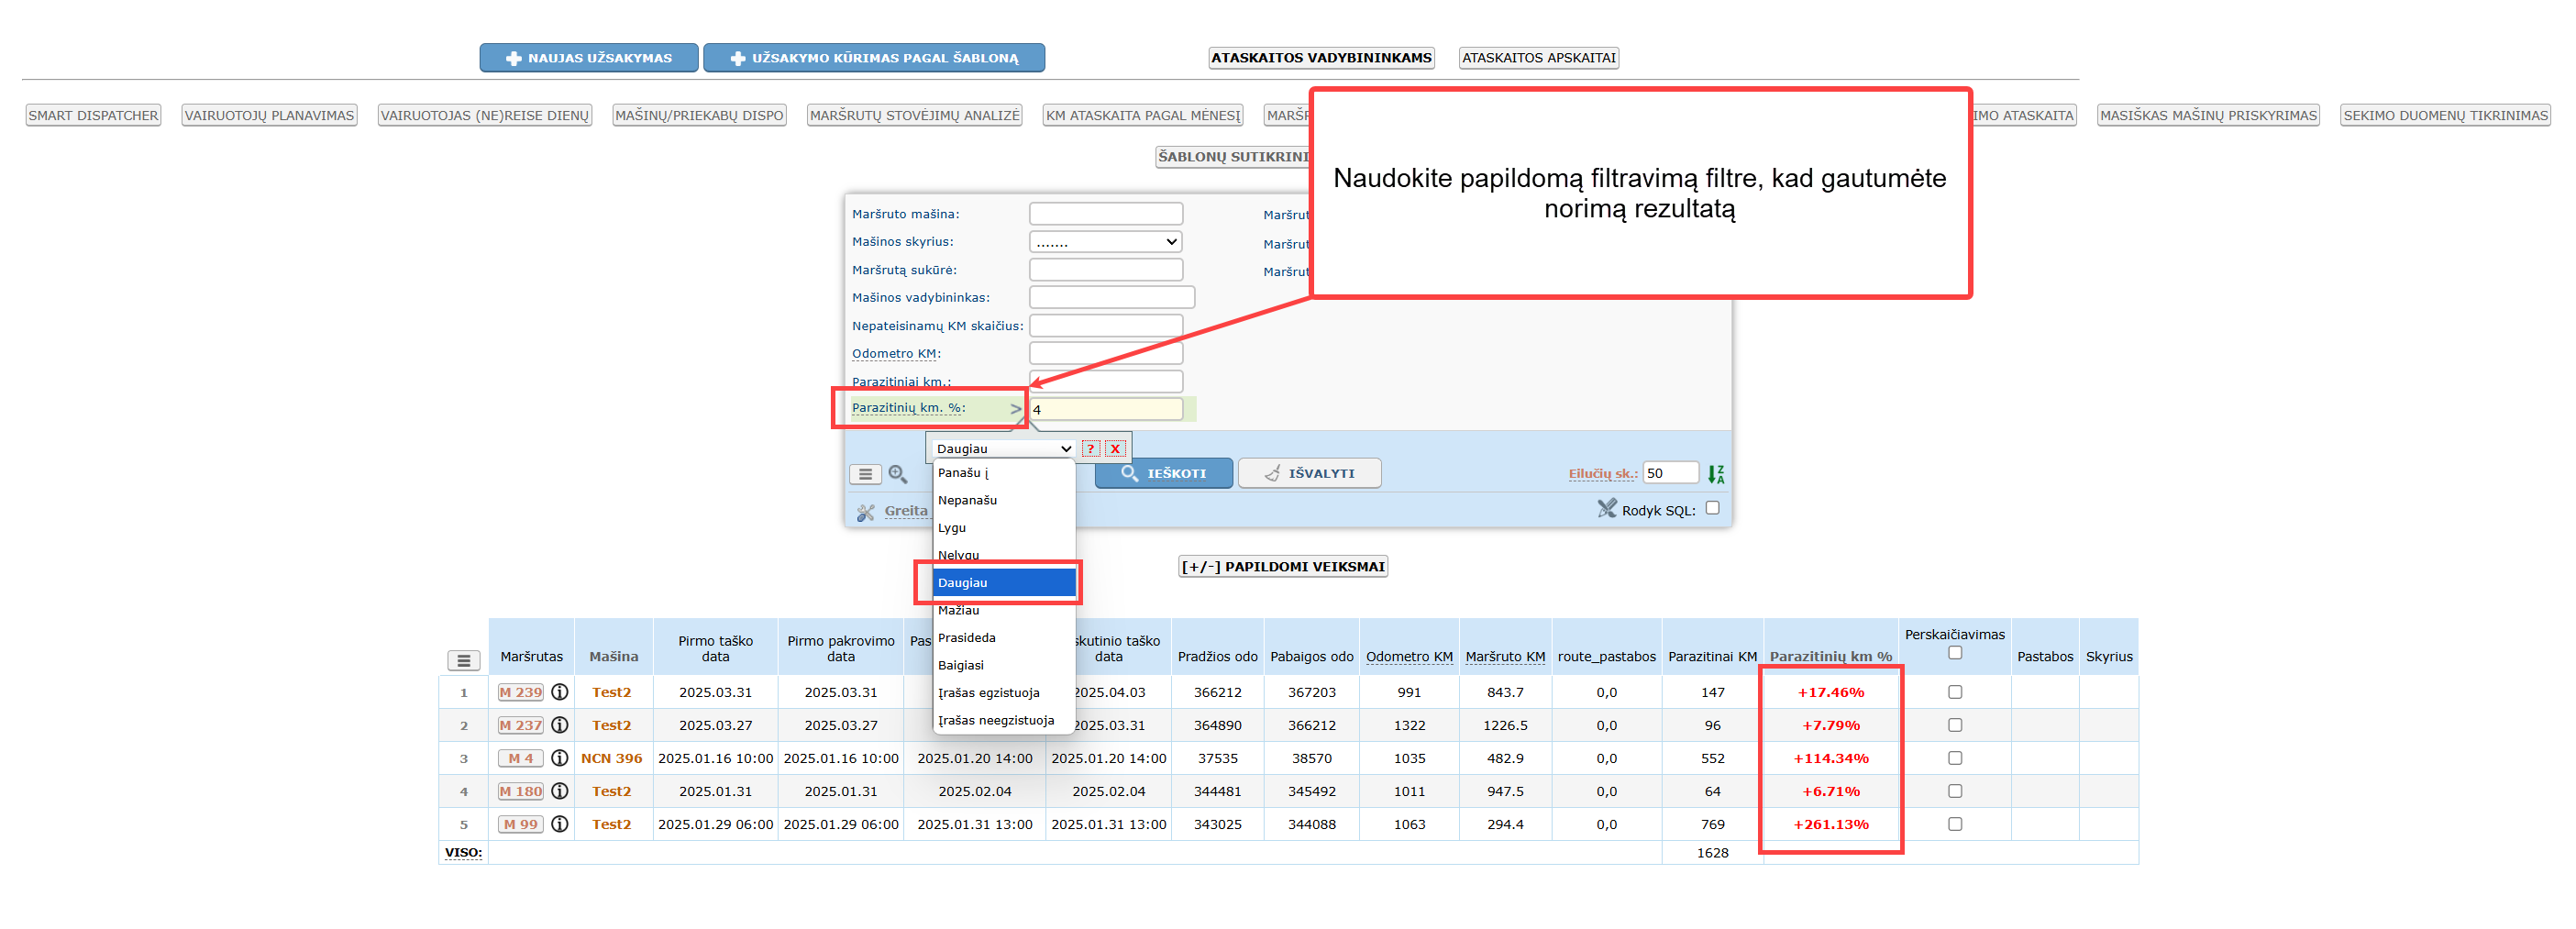
Task: Click UŽSAKYMO KŪRIMAS PAGAL ŠABLONĄ button
Action: point(874,58)
